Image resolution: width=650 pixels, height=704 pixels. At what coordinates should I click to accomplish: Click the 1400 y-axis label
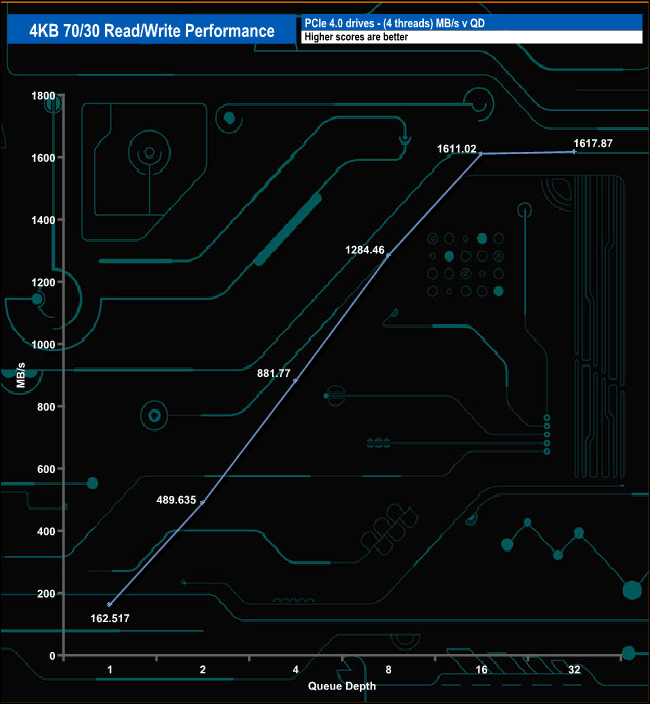tap(43, 220)
